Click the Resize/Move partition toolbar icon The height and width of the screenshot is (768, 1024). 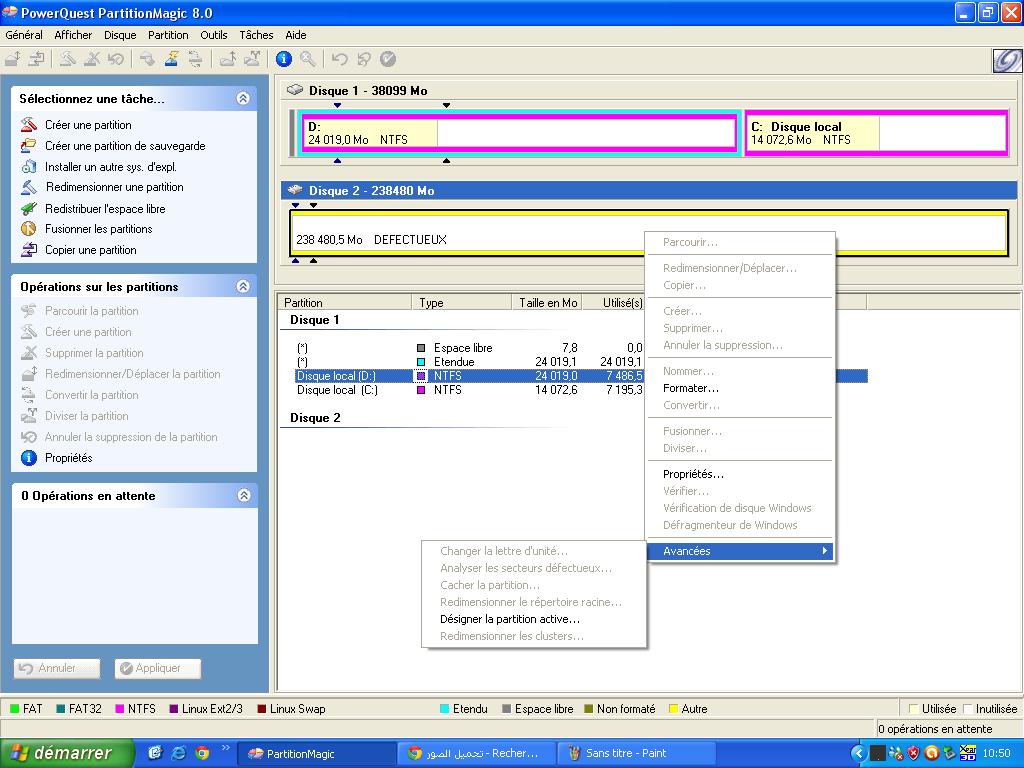click(x=13, y=59)
